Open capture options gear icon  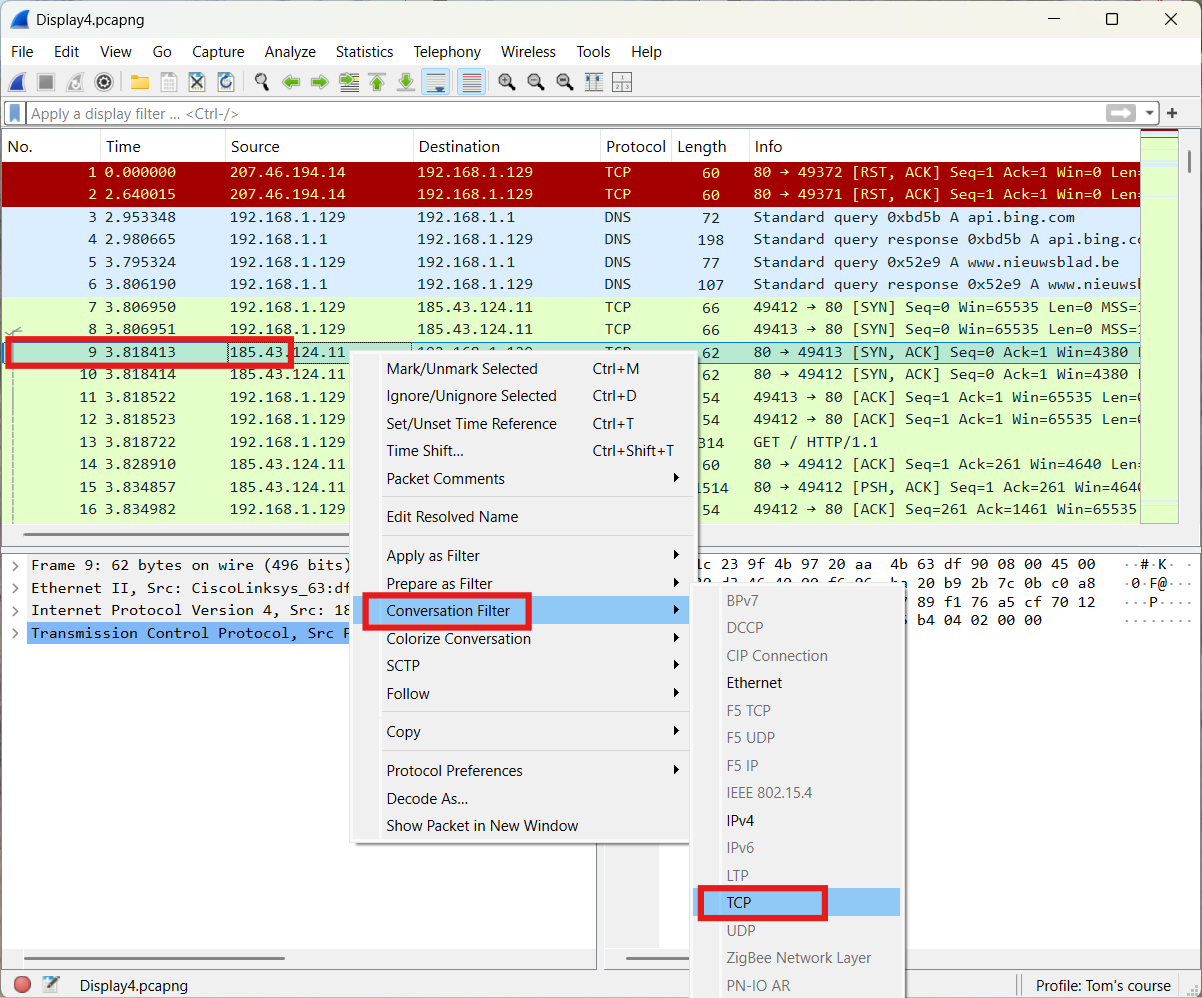click(103, 82)
